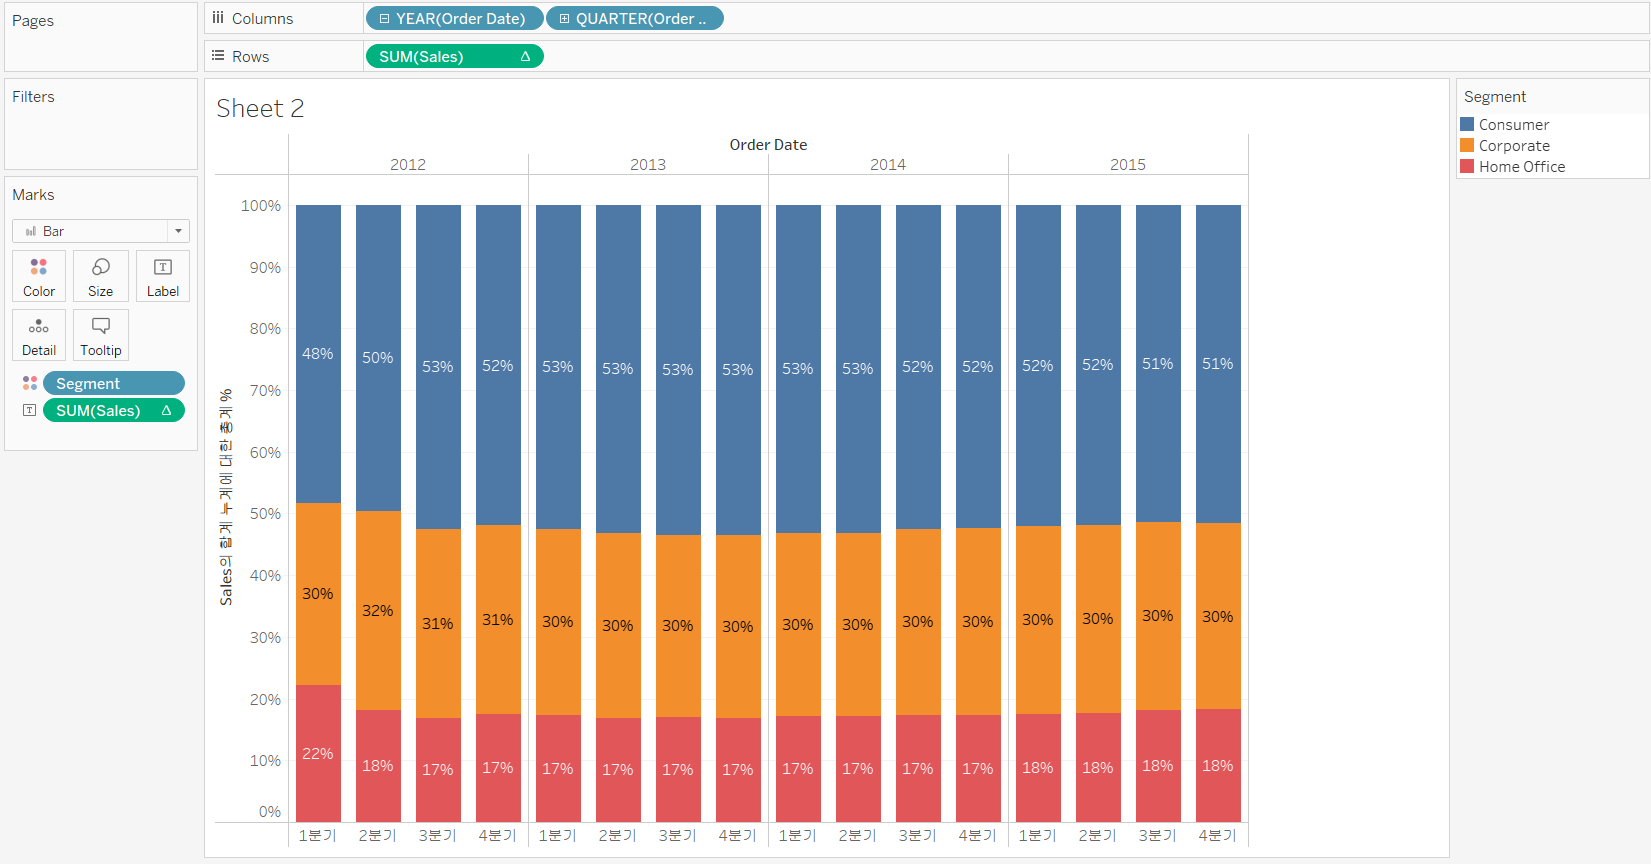Screen dimensions: 1651x864
Task: Click the 0% axis tick label
Action: coord(270,812)
